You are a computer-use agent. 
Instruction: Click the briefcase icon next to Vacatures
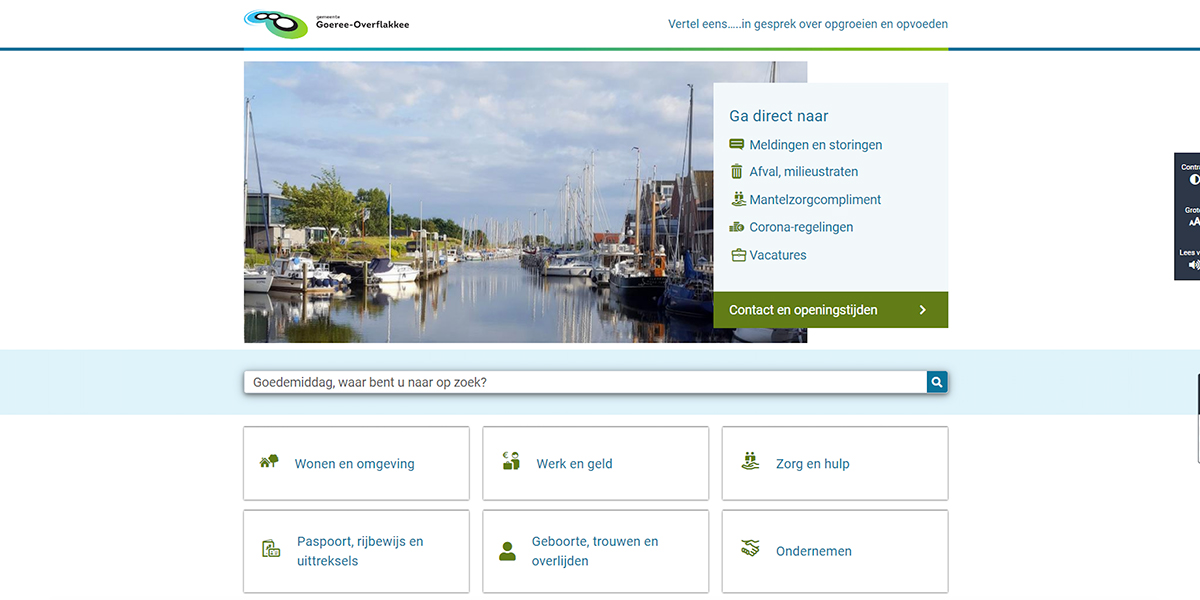(739, 255)
